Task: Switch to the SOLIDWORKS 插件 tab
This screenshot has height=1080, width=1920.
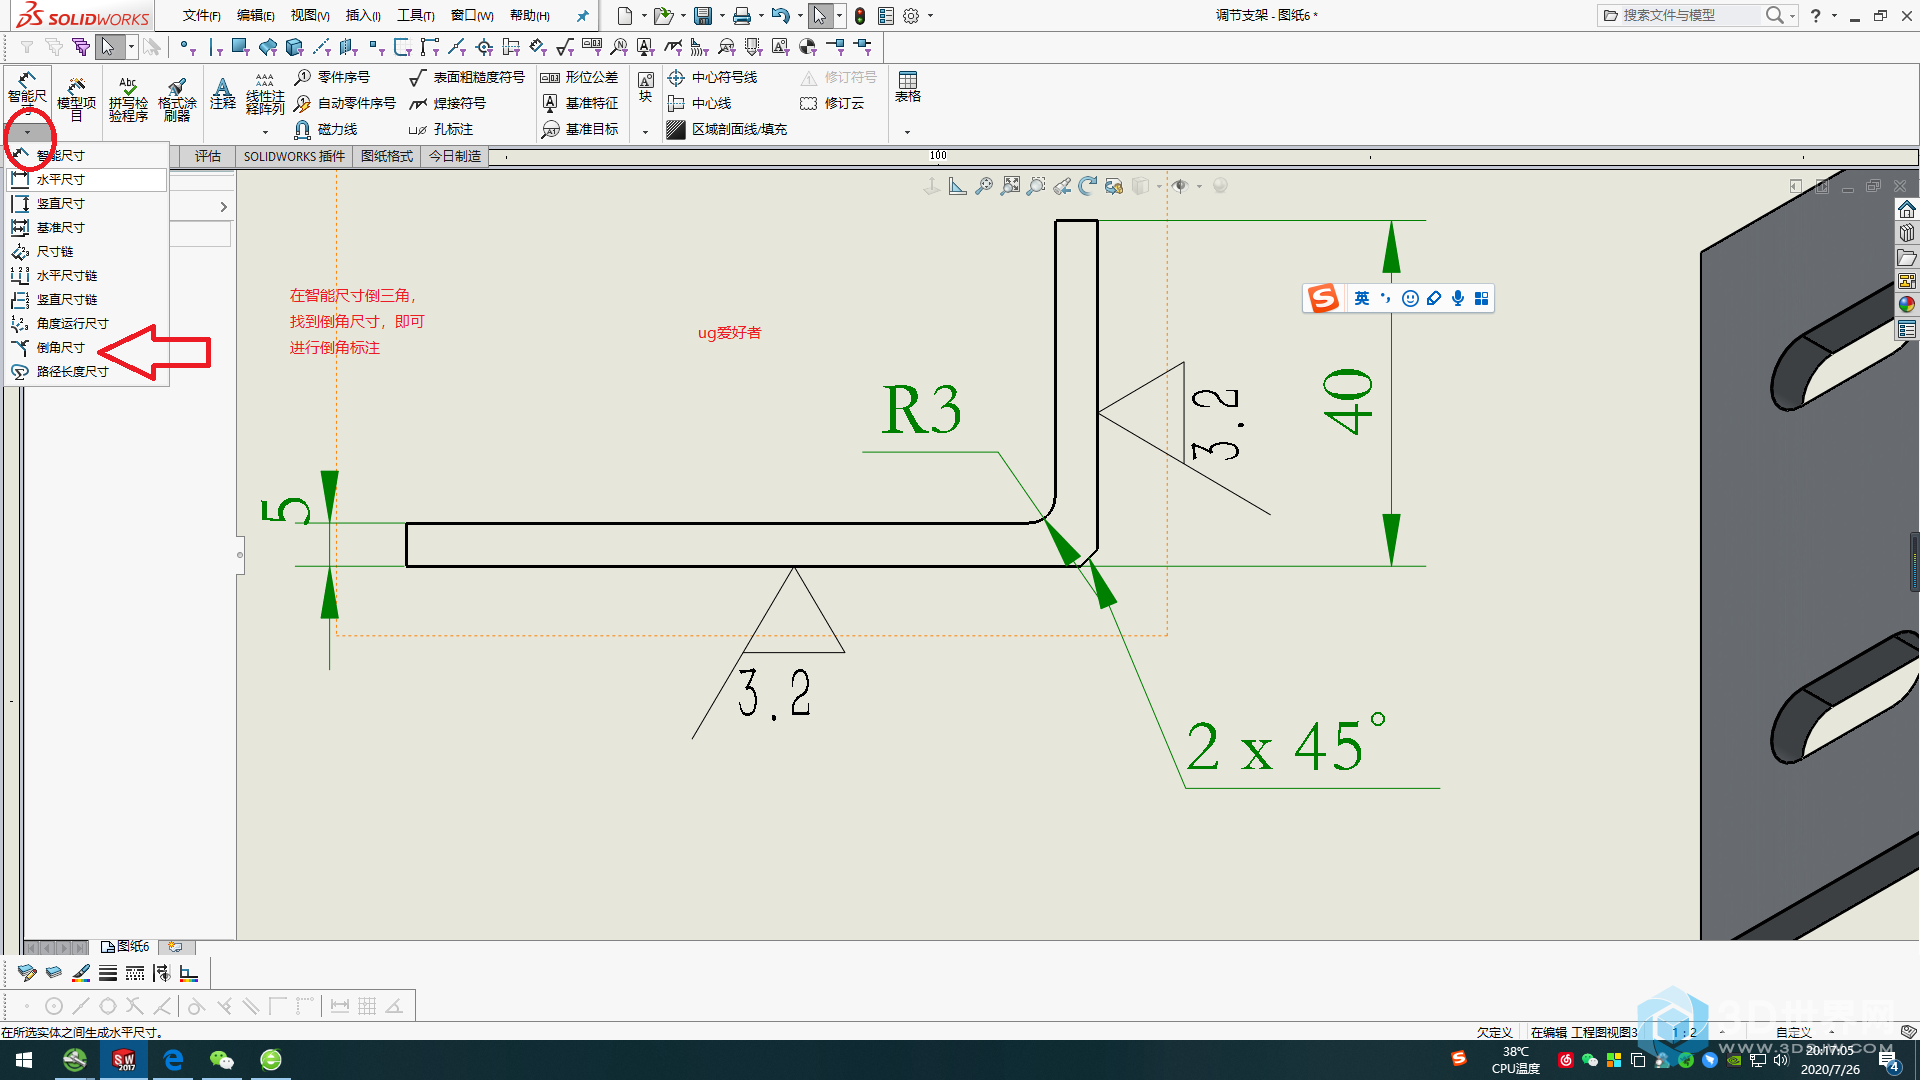Action: click(x=294, y=156)
